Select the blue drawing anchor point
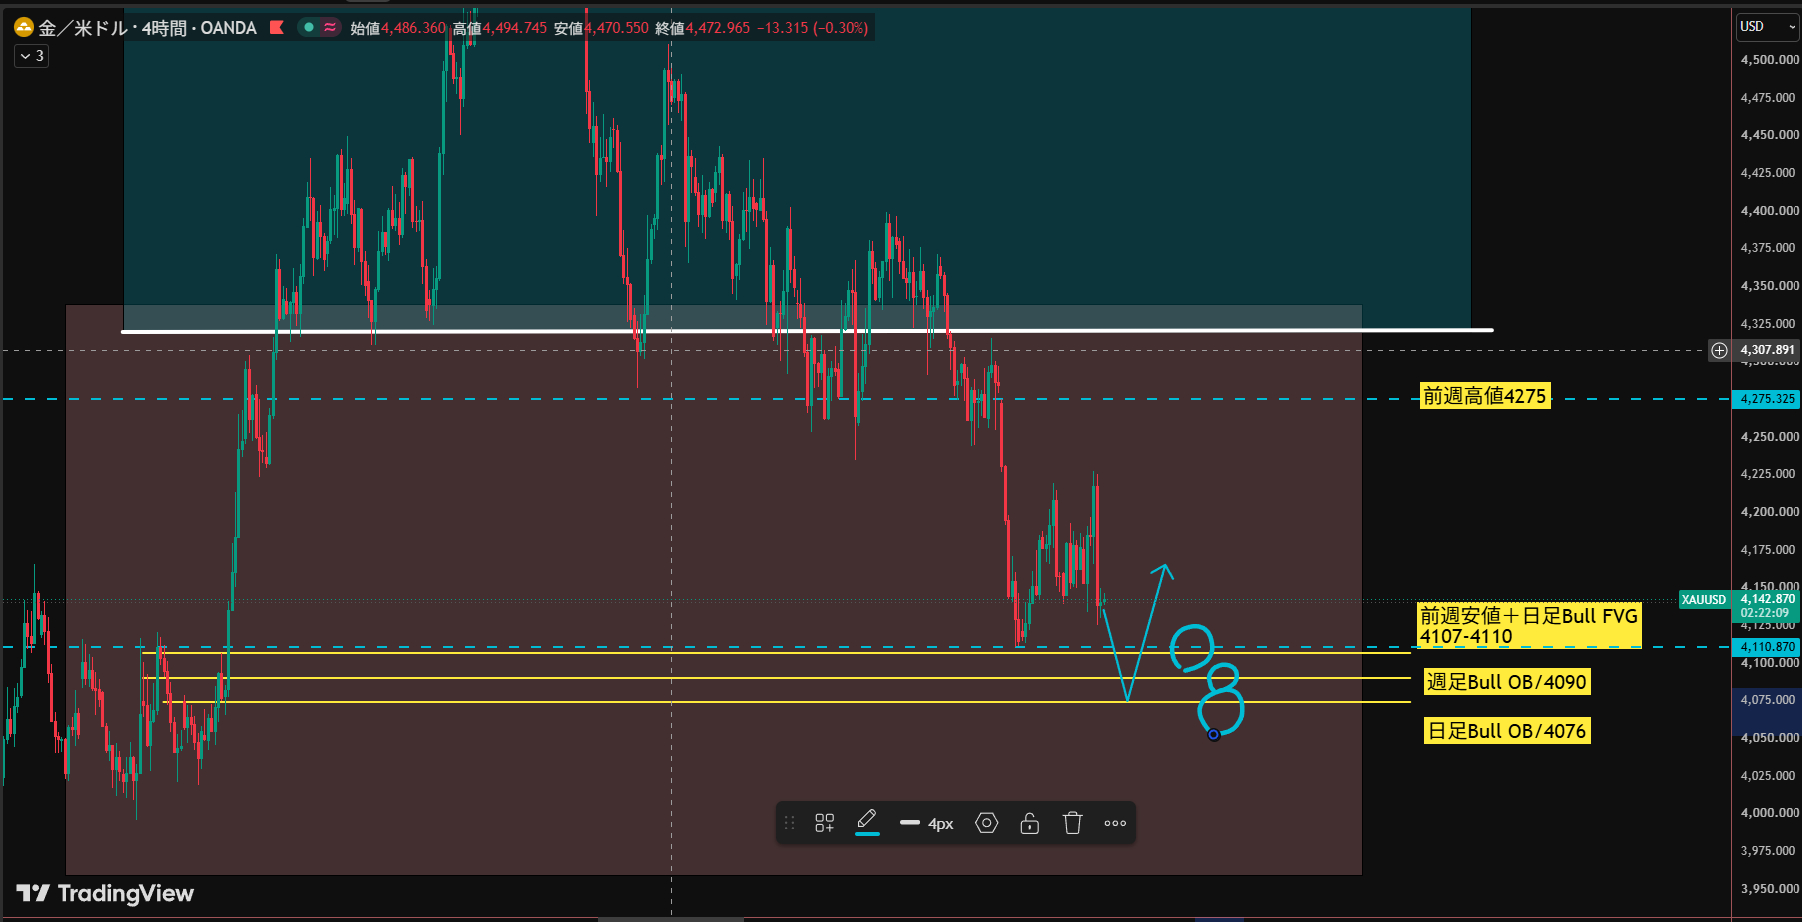The width and height of the screenshot is (1802, 922). click(1213, 735)
